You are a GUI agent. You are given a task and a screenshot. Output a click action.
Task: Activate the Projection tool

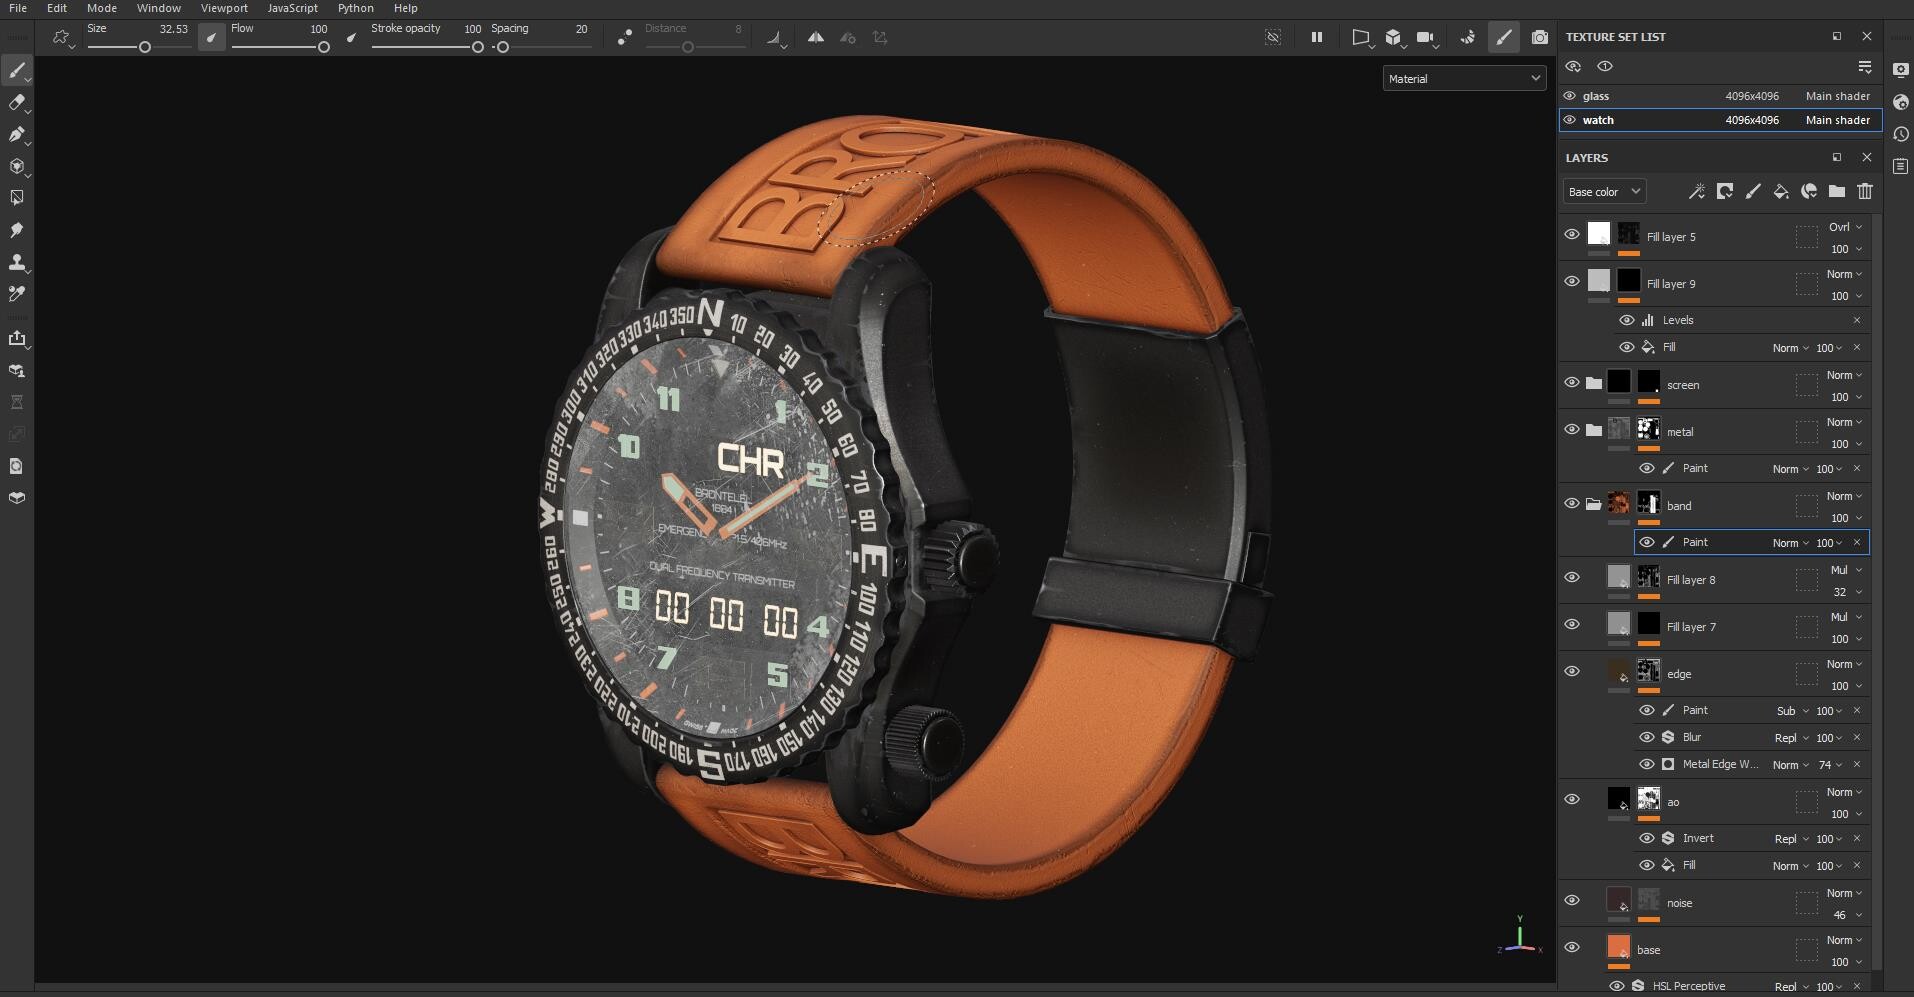[17, 135]
